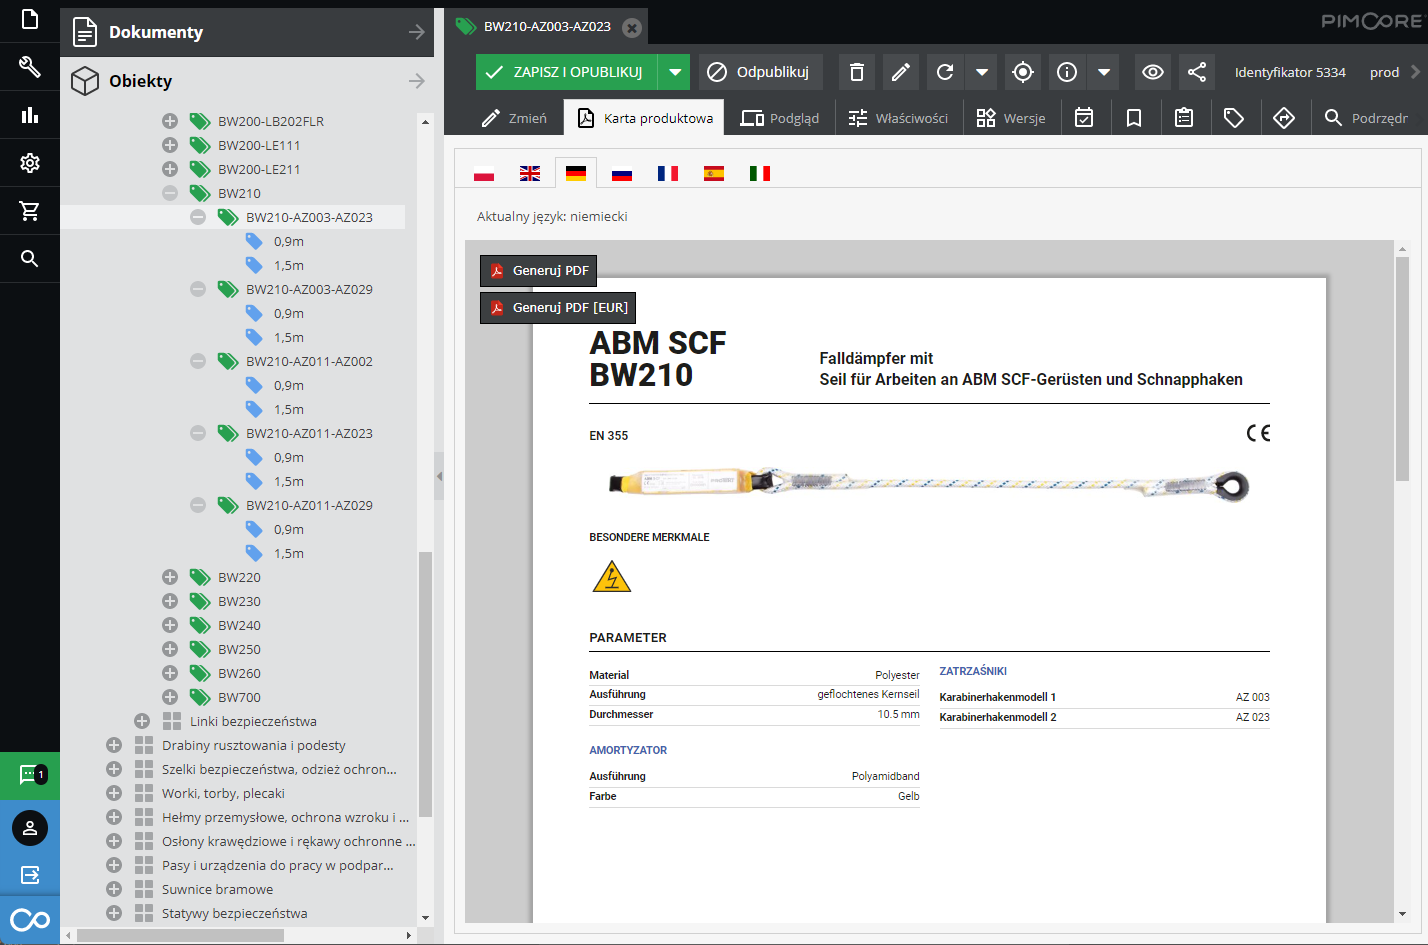
Task: Click the panel collapse splitter handle
Action: (x=439, y=476)
